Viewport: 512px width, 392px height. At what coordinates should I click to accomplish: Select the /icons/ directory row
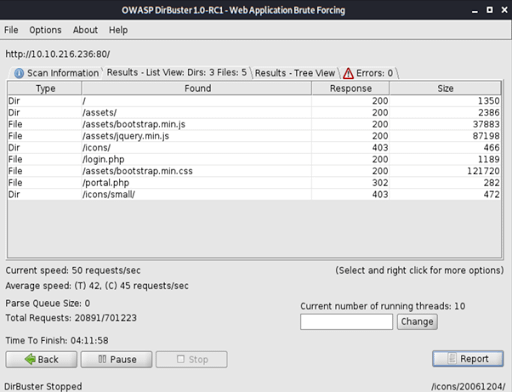pyautogui.click(x=254, y=148)
